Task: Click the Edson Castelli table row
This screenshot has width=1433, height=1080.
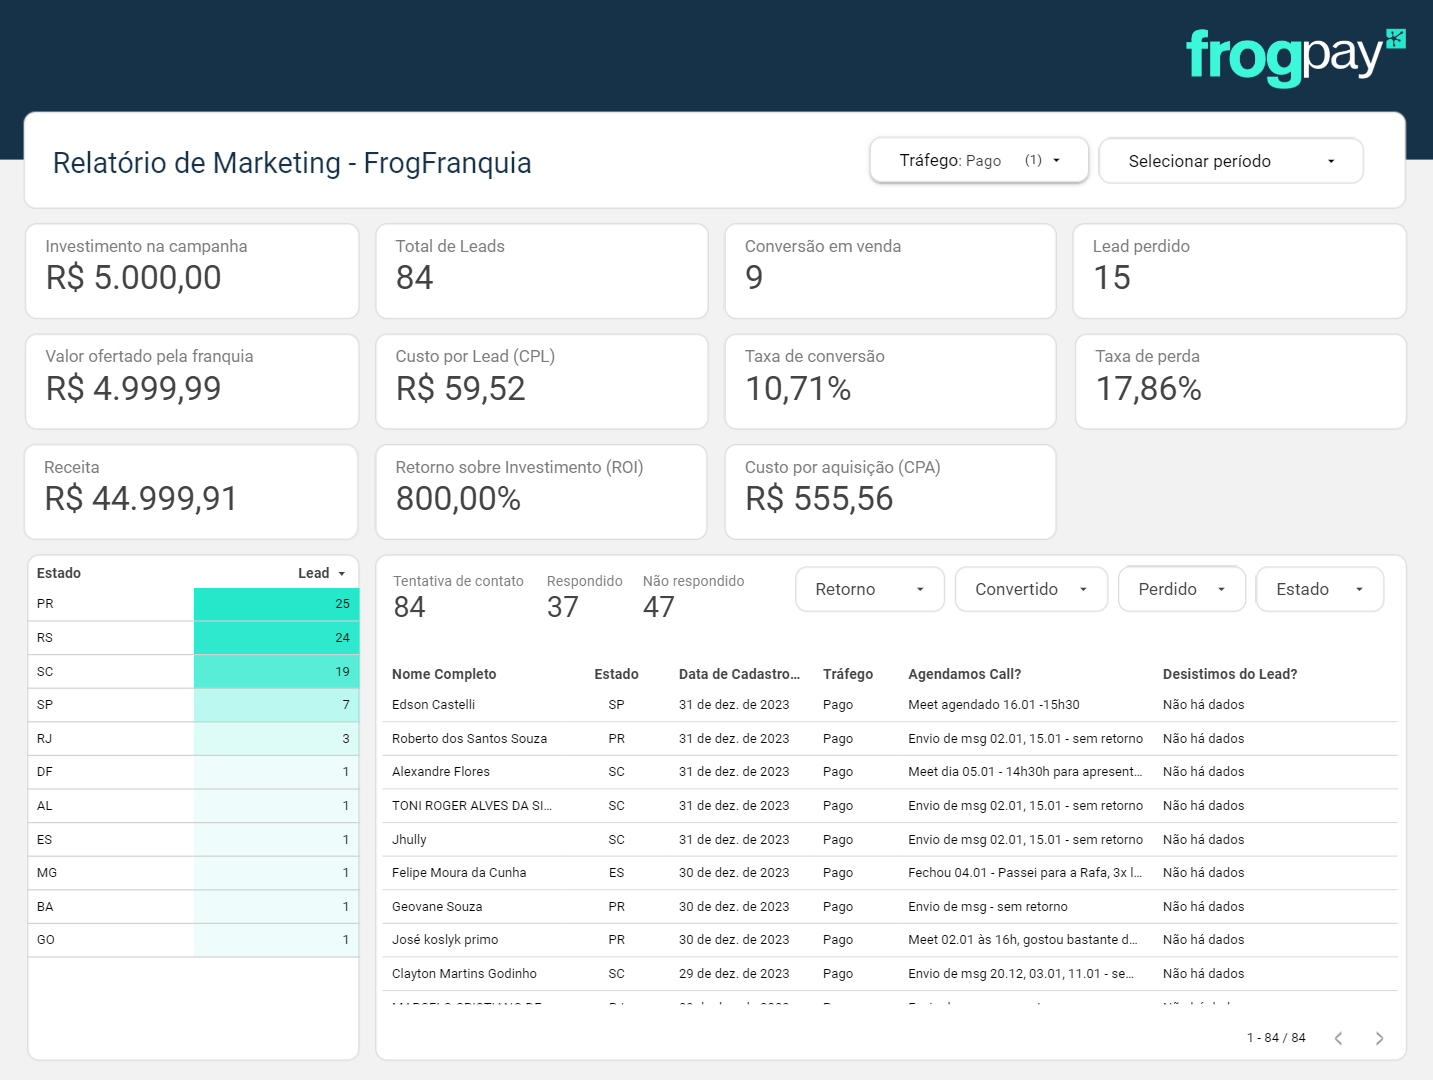Action: pos(889,705)
